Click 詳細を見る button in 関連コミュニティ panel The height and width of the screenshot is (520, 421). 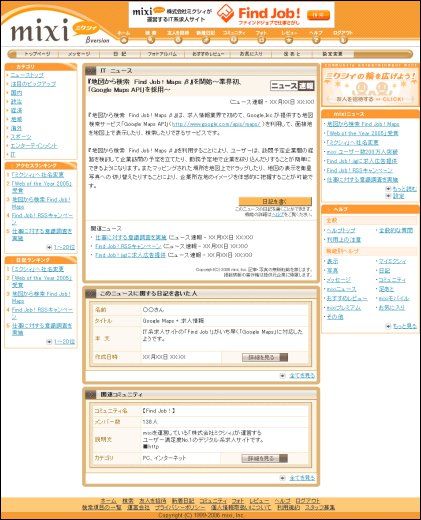click(x=265, y=459)
